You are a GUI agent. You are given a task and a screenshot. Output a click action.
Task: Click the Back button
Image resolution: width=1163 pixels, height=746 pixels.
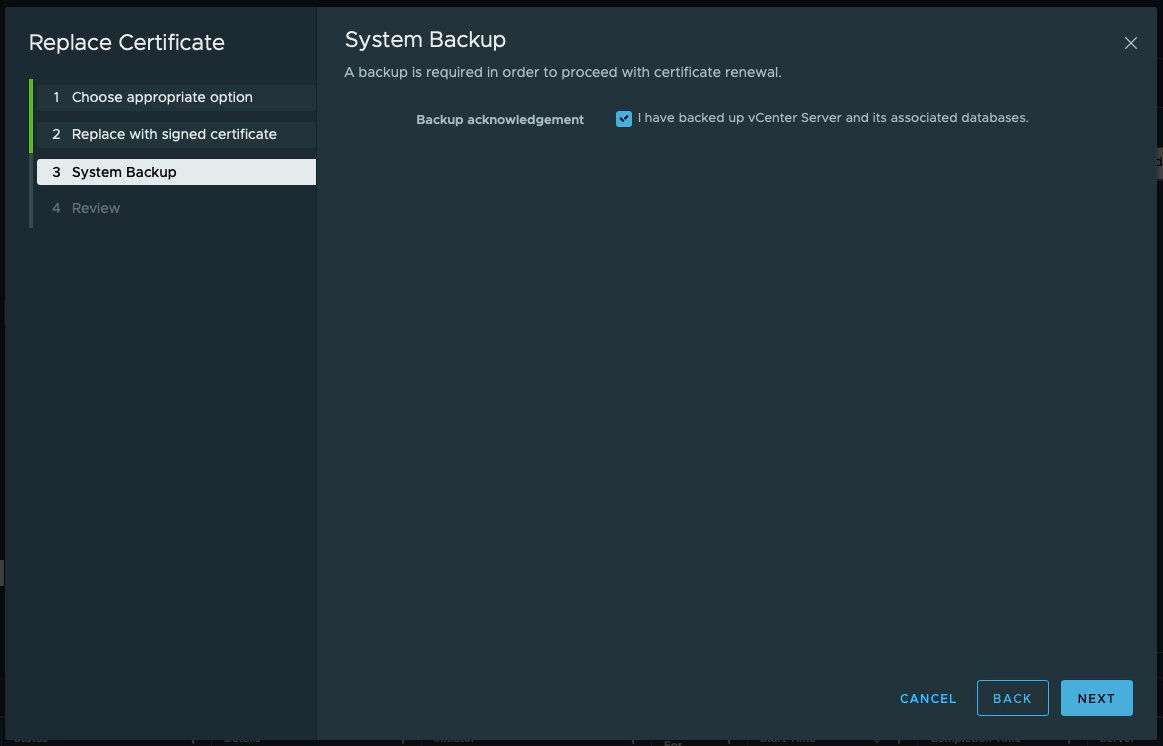point(1012,698)
